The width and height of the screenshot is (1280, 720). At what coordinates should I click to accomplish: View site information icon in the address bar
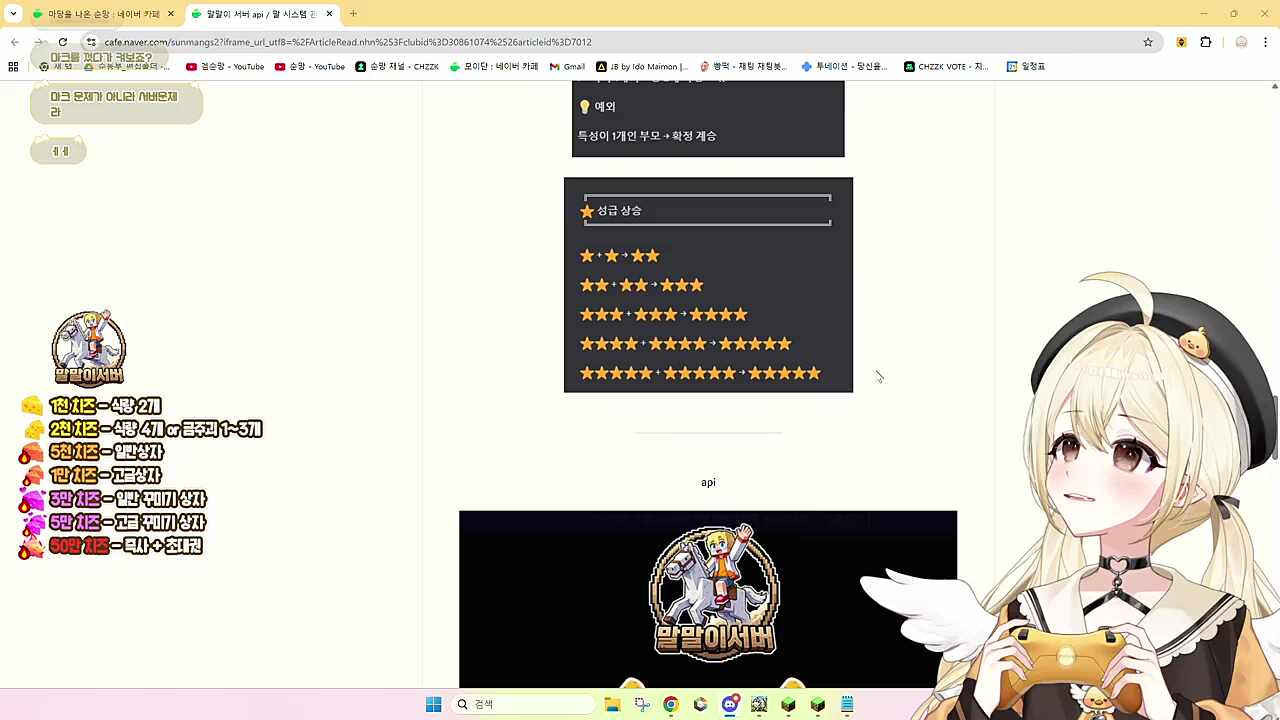click(91, 42)
